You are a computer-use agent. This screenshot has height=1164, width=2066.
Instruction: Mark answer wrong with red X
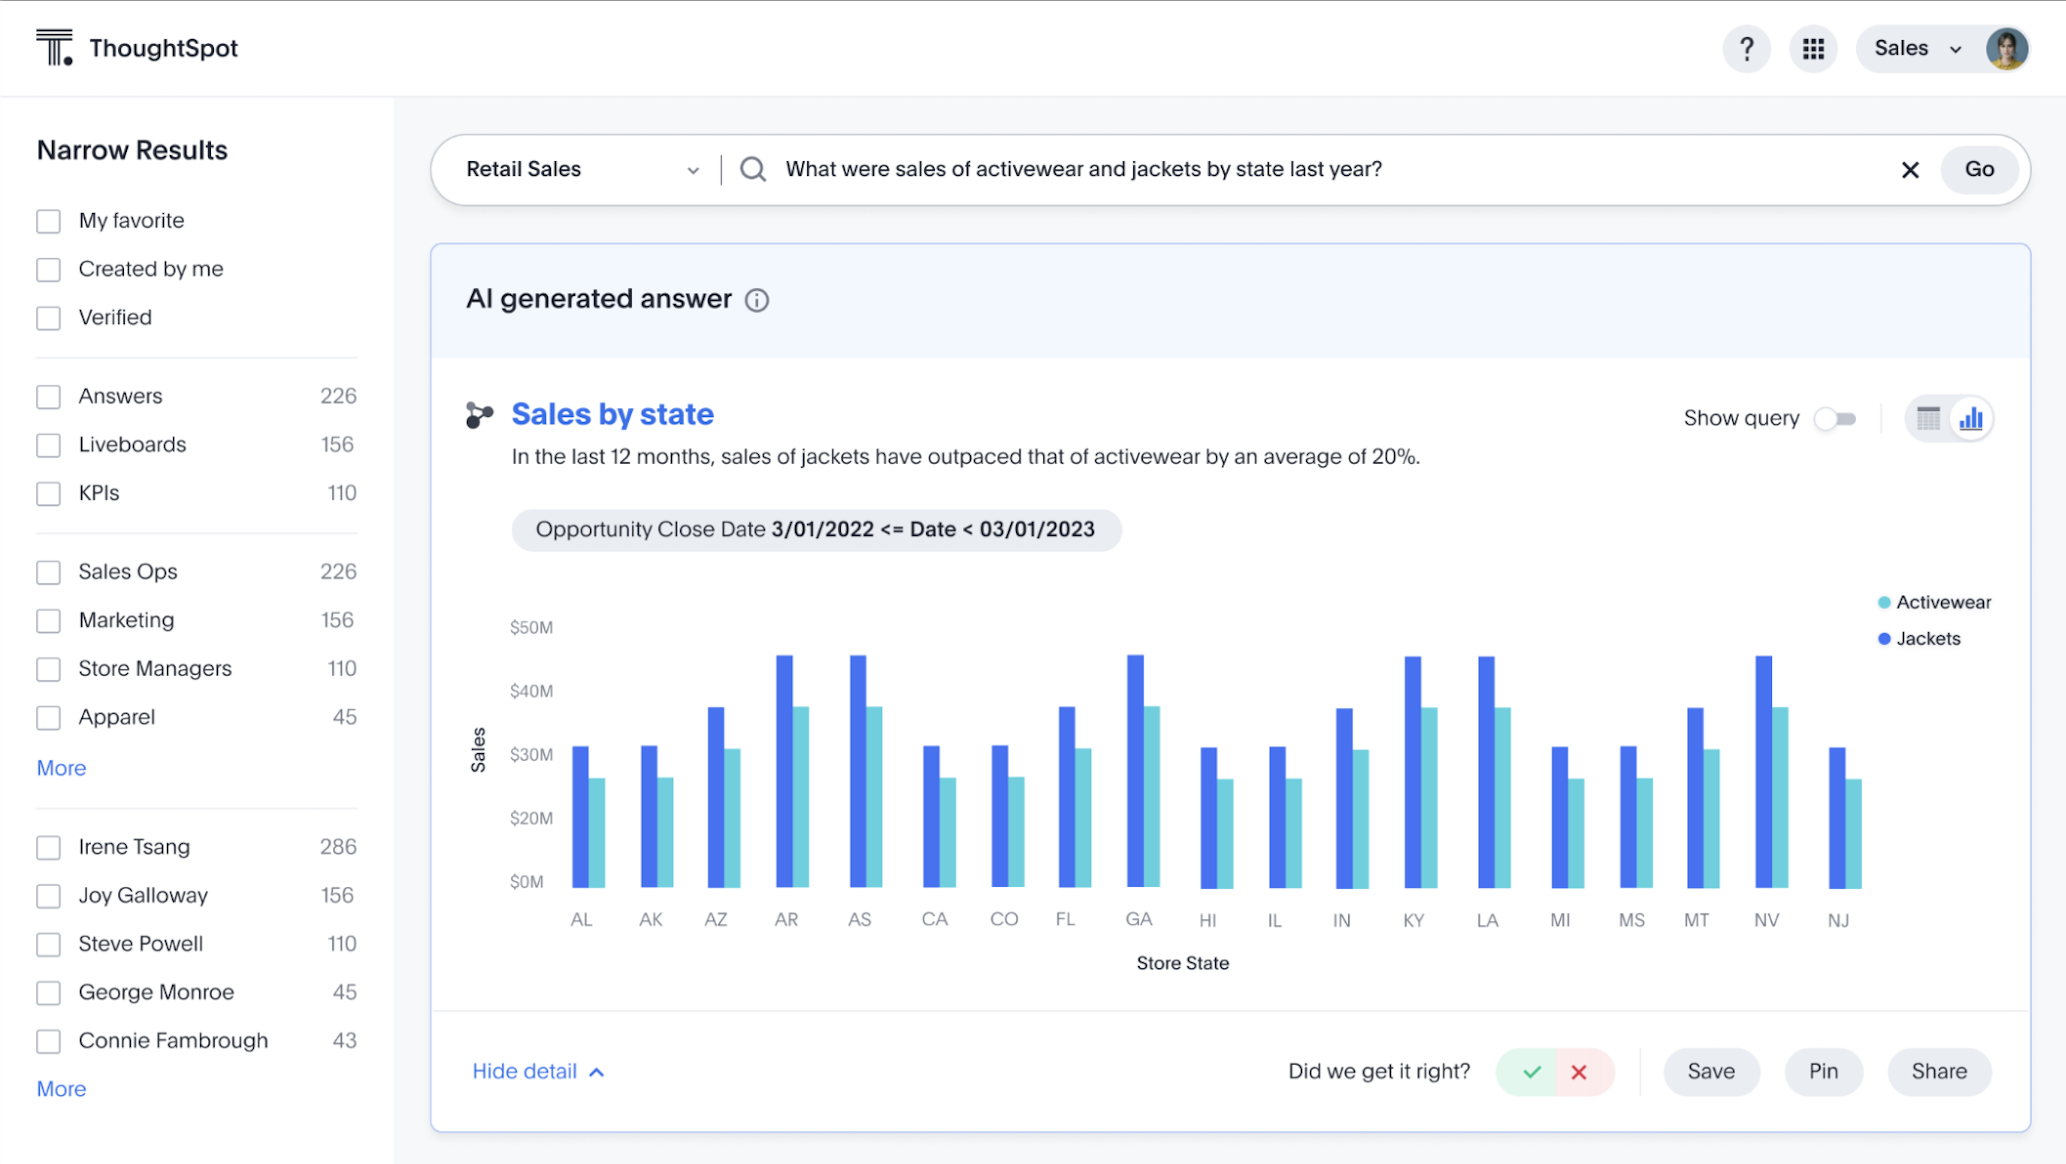(x=1580, y=1072)
